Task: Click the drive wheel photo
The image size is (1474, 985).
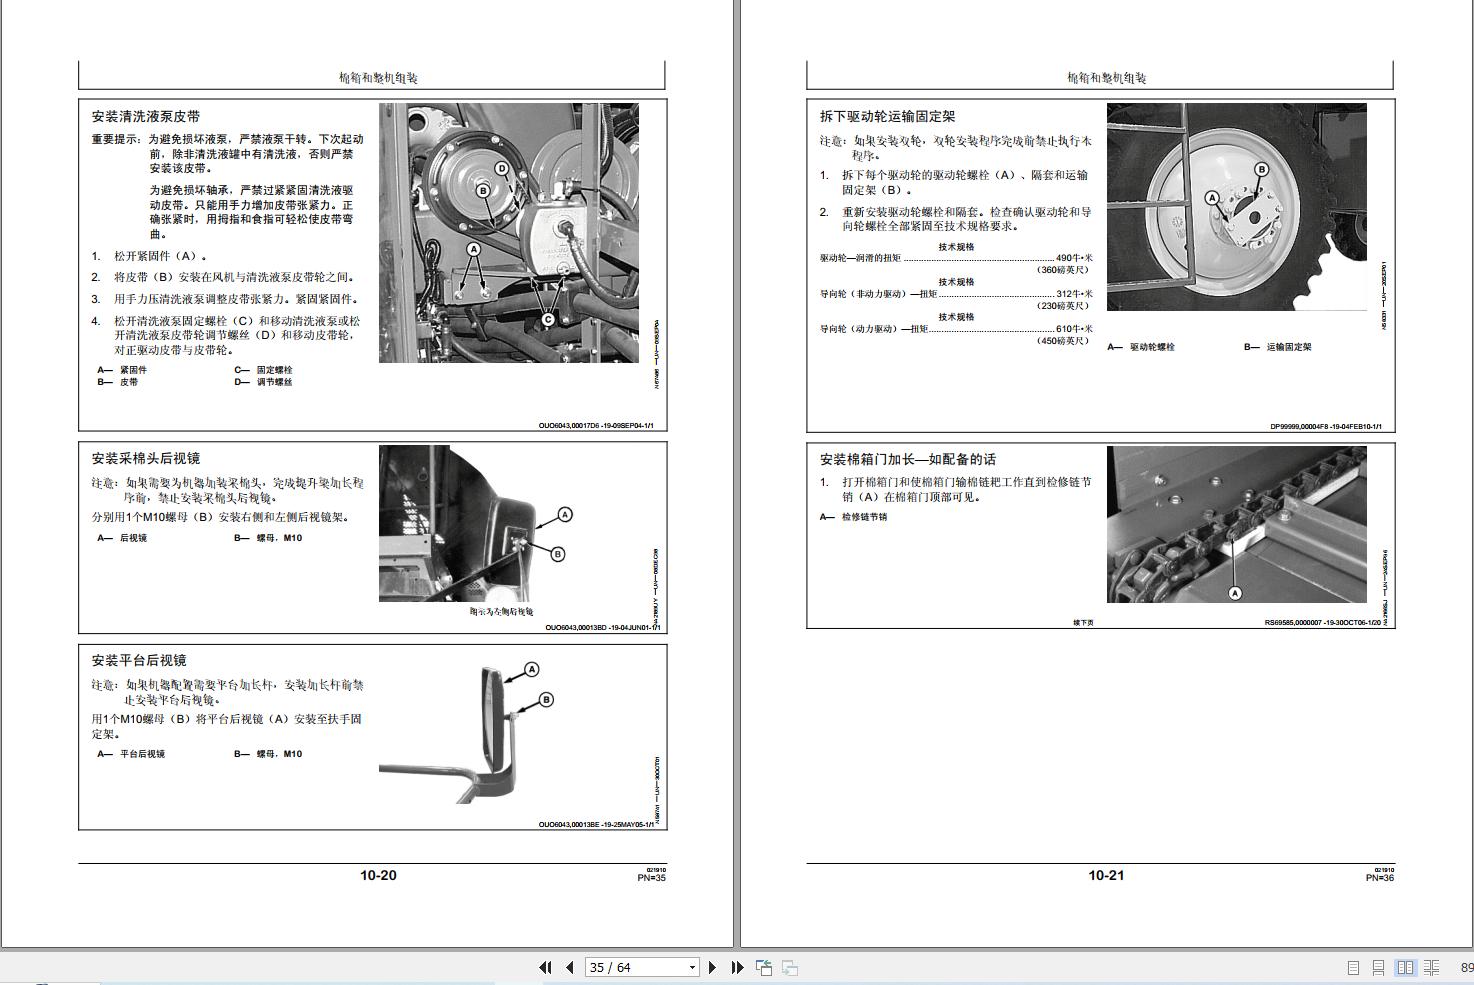Action: [x=1236, y=207]
